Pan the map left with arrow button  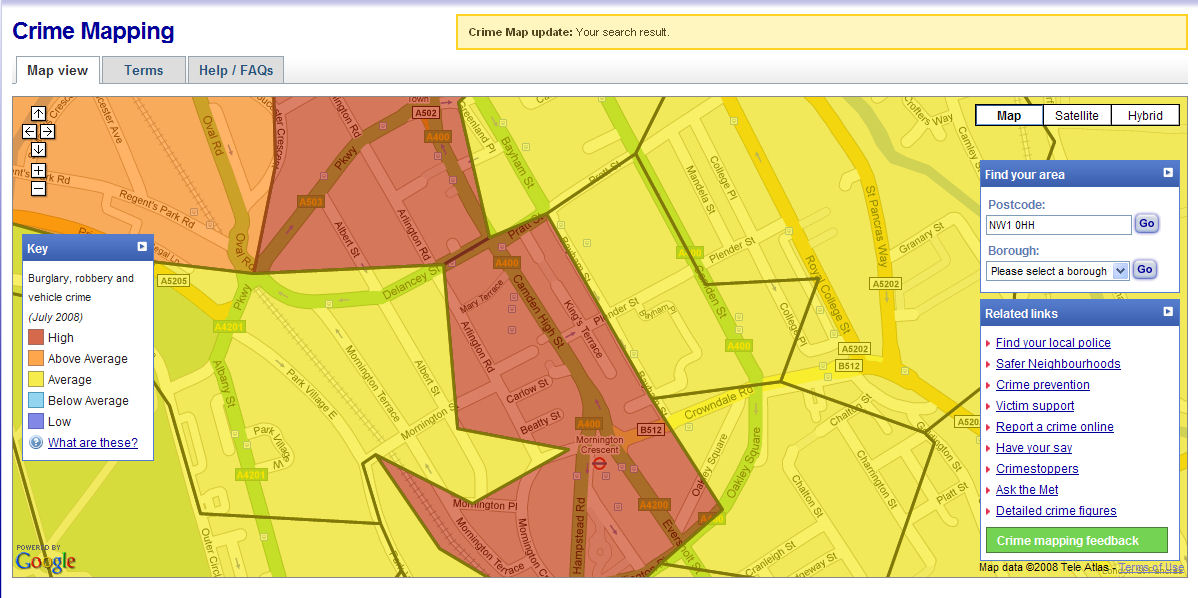[x=29, y=132]
